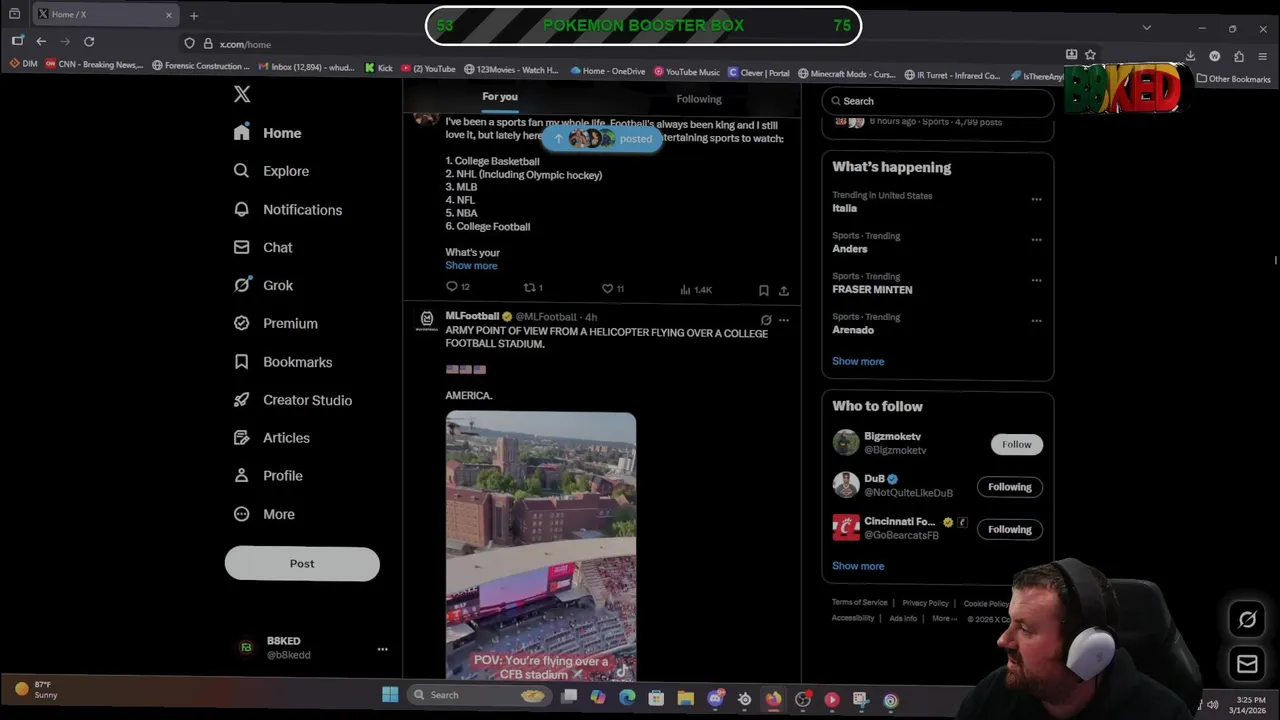Open the Privacy Policy link

(925, 604)
